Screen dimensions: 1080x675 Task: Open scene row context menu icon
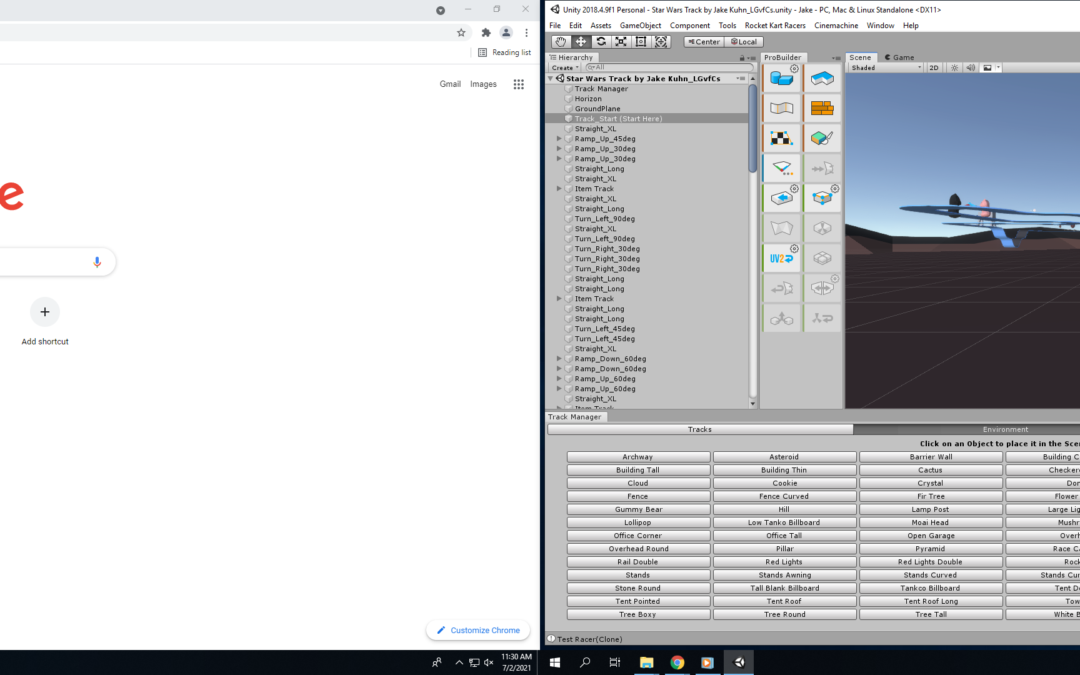point(741,79)
